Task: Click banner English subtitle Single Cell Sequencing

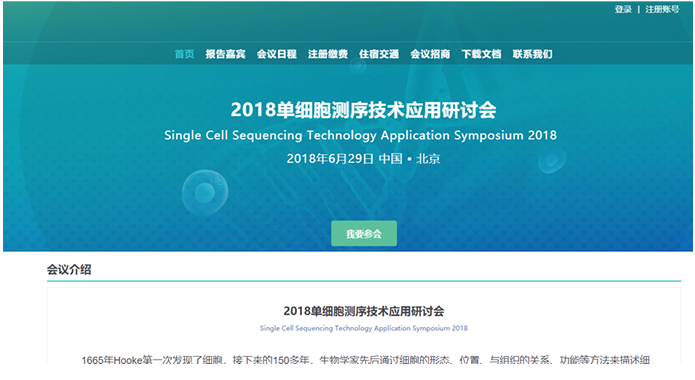Action: (x=360, y=135)
